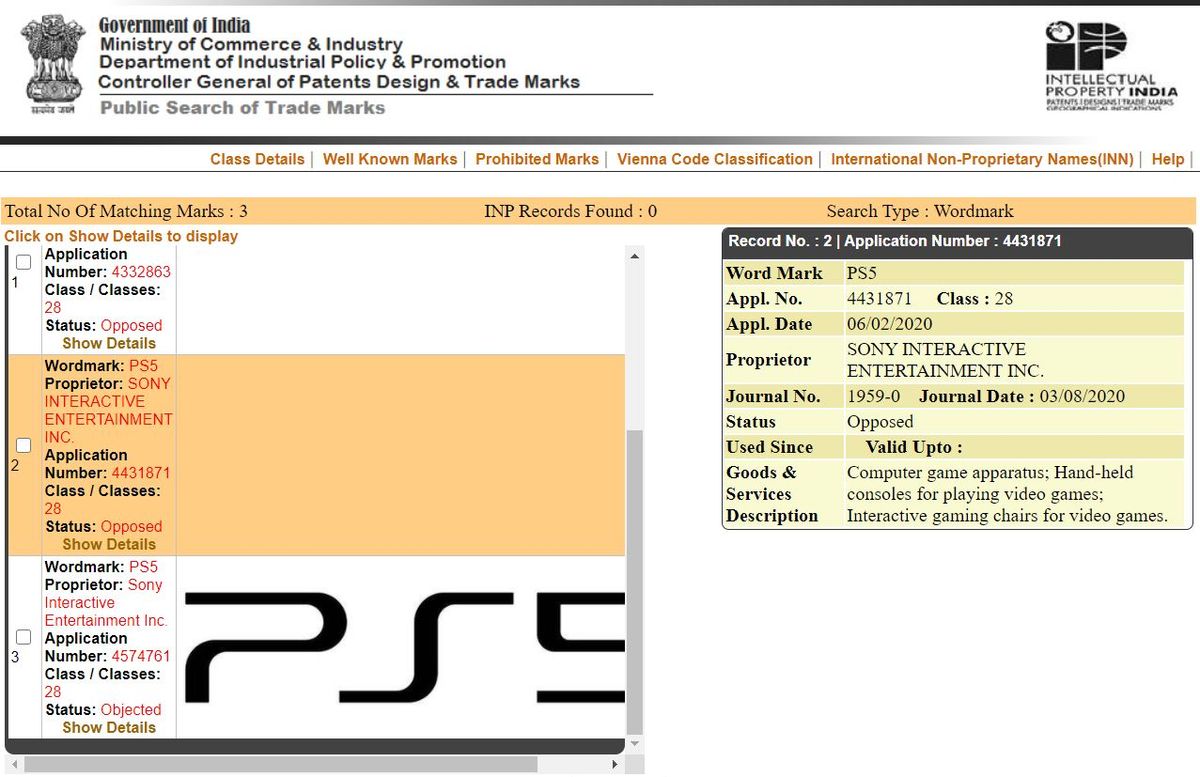Viewport: 1200px width, 777px height.
Task: Click Total No Of Matching Marks text
Action: 126,211
